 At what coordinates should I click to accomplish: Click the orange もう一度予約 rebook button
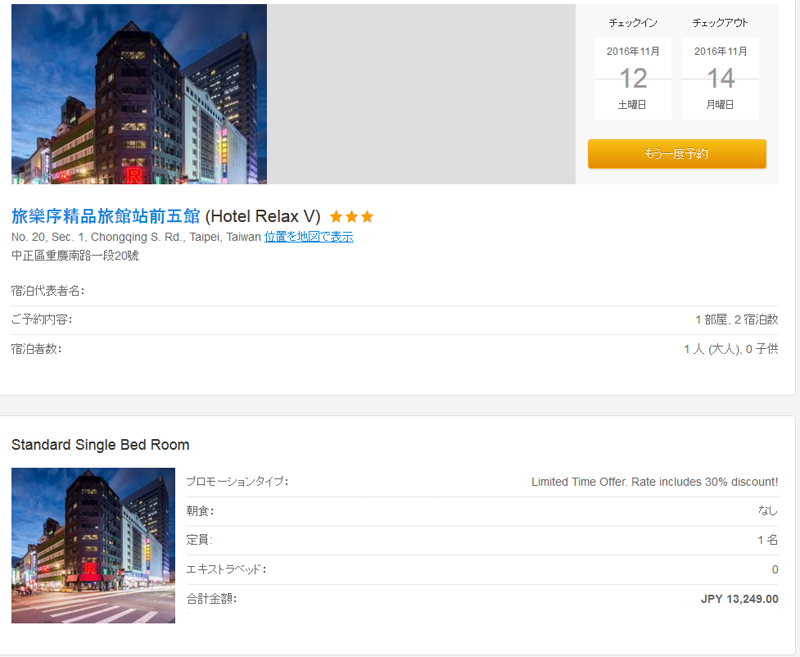click(677, 154)
